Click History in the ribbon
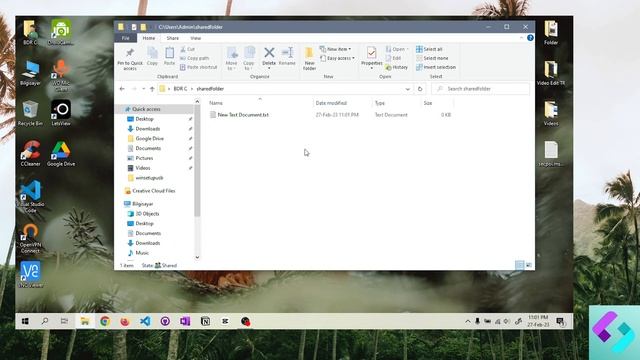Screen dimensions: 640x360 [x=396, y=67]
